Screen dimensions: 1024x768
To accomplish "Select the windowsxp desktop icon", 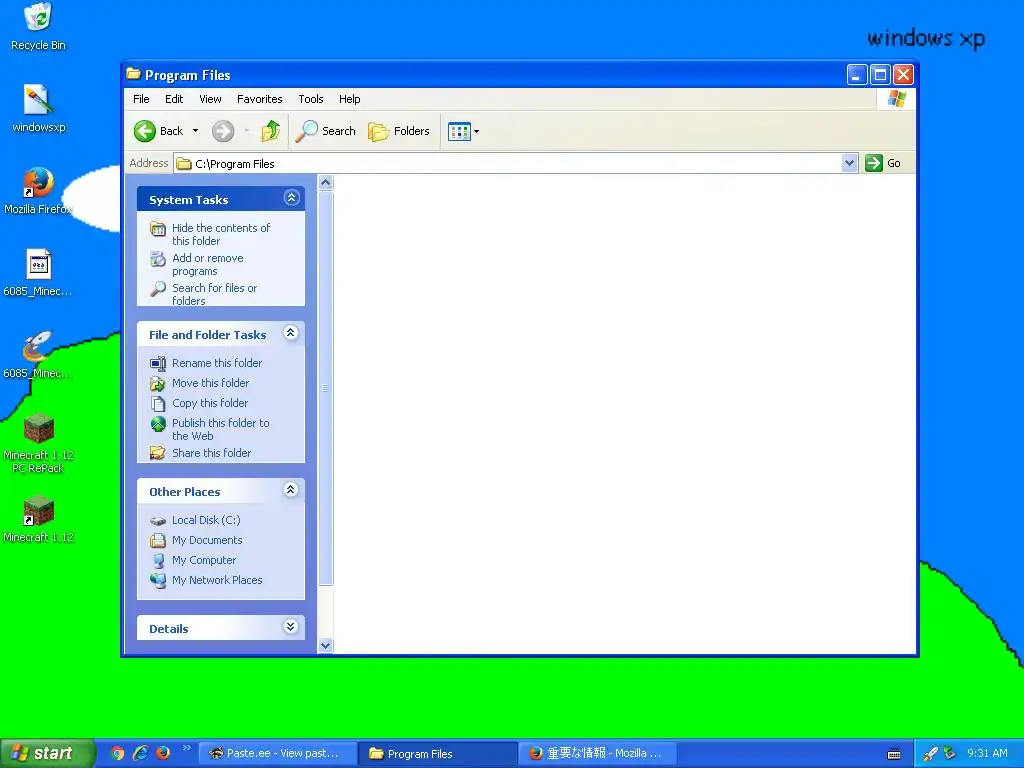I will tap(39, 109).
